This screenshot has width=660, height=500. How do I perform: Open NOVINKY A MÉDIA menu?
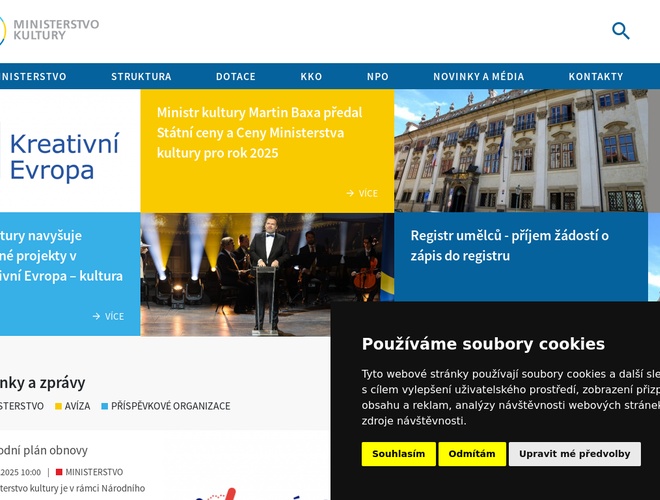coord(478,76)
